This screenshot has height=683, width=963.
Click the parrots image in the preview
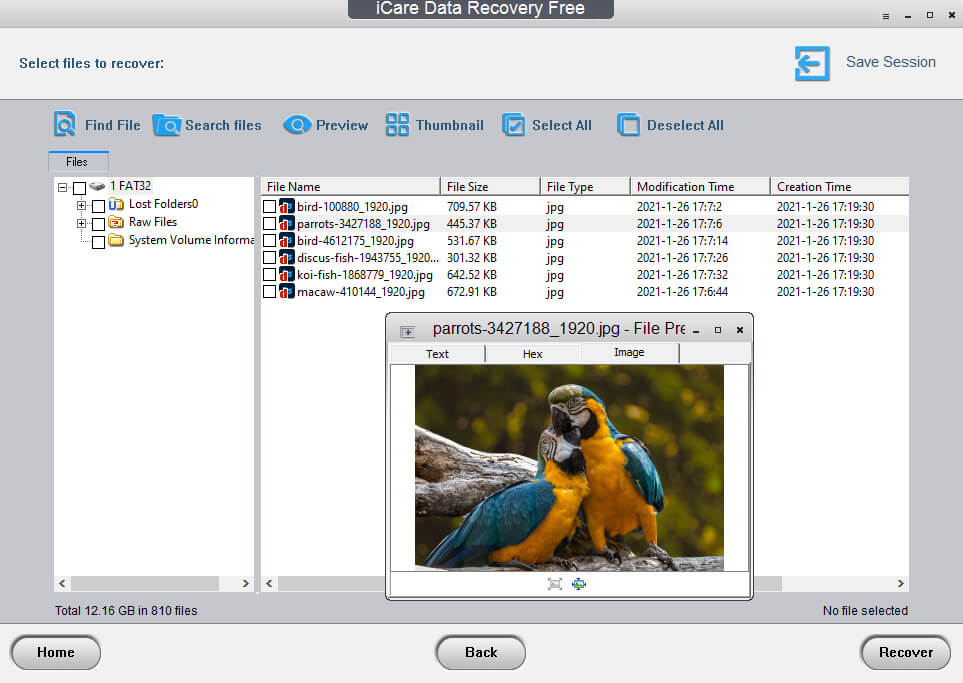pyautogui.click(x=569, y=468)
